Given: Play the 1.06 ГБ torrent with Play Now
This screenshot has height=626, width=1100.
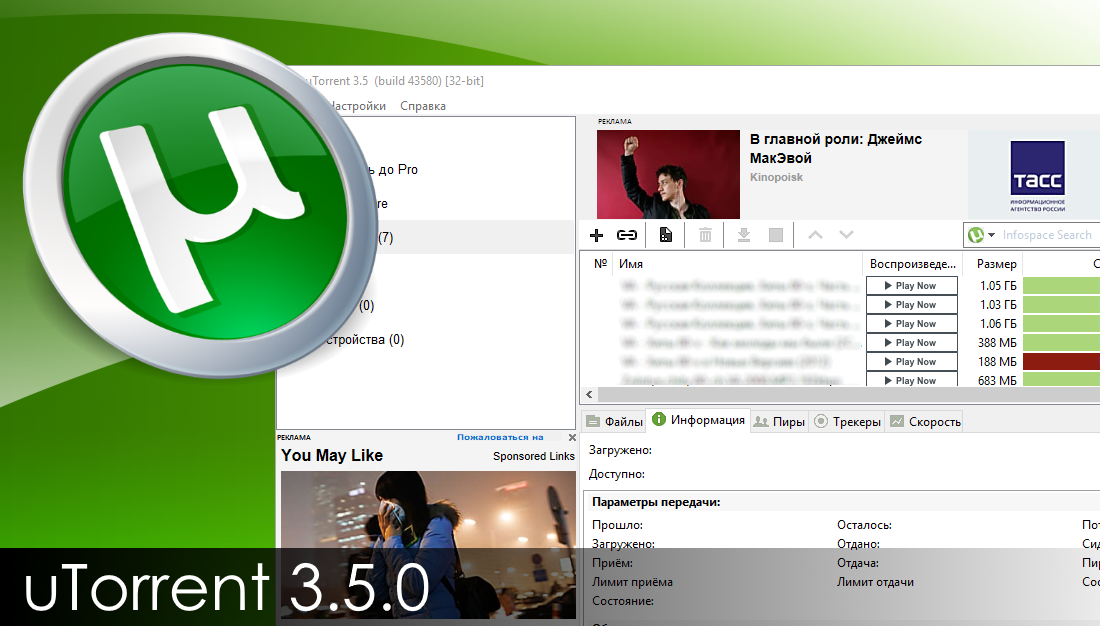Looking at the screenshot, I should (911, 324).
